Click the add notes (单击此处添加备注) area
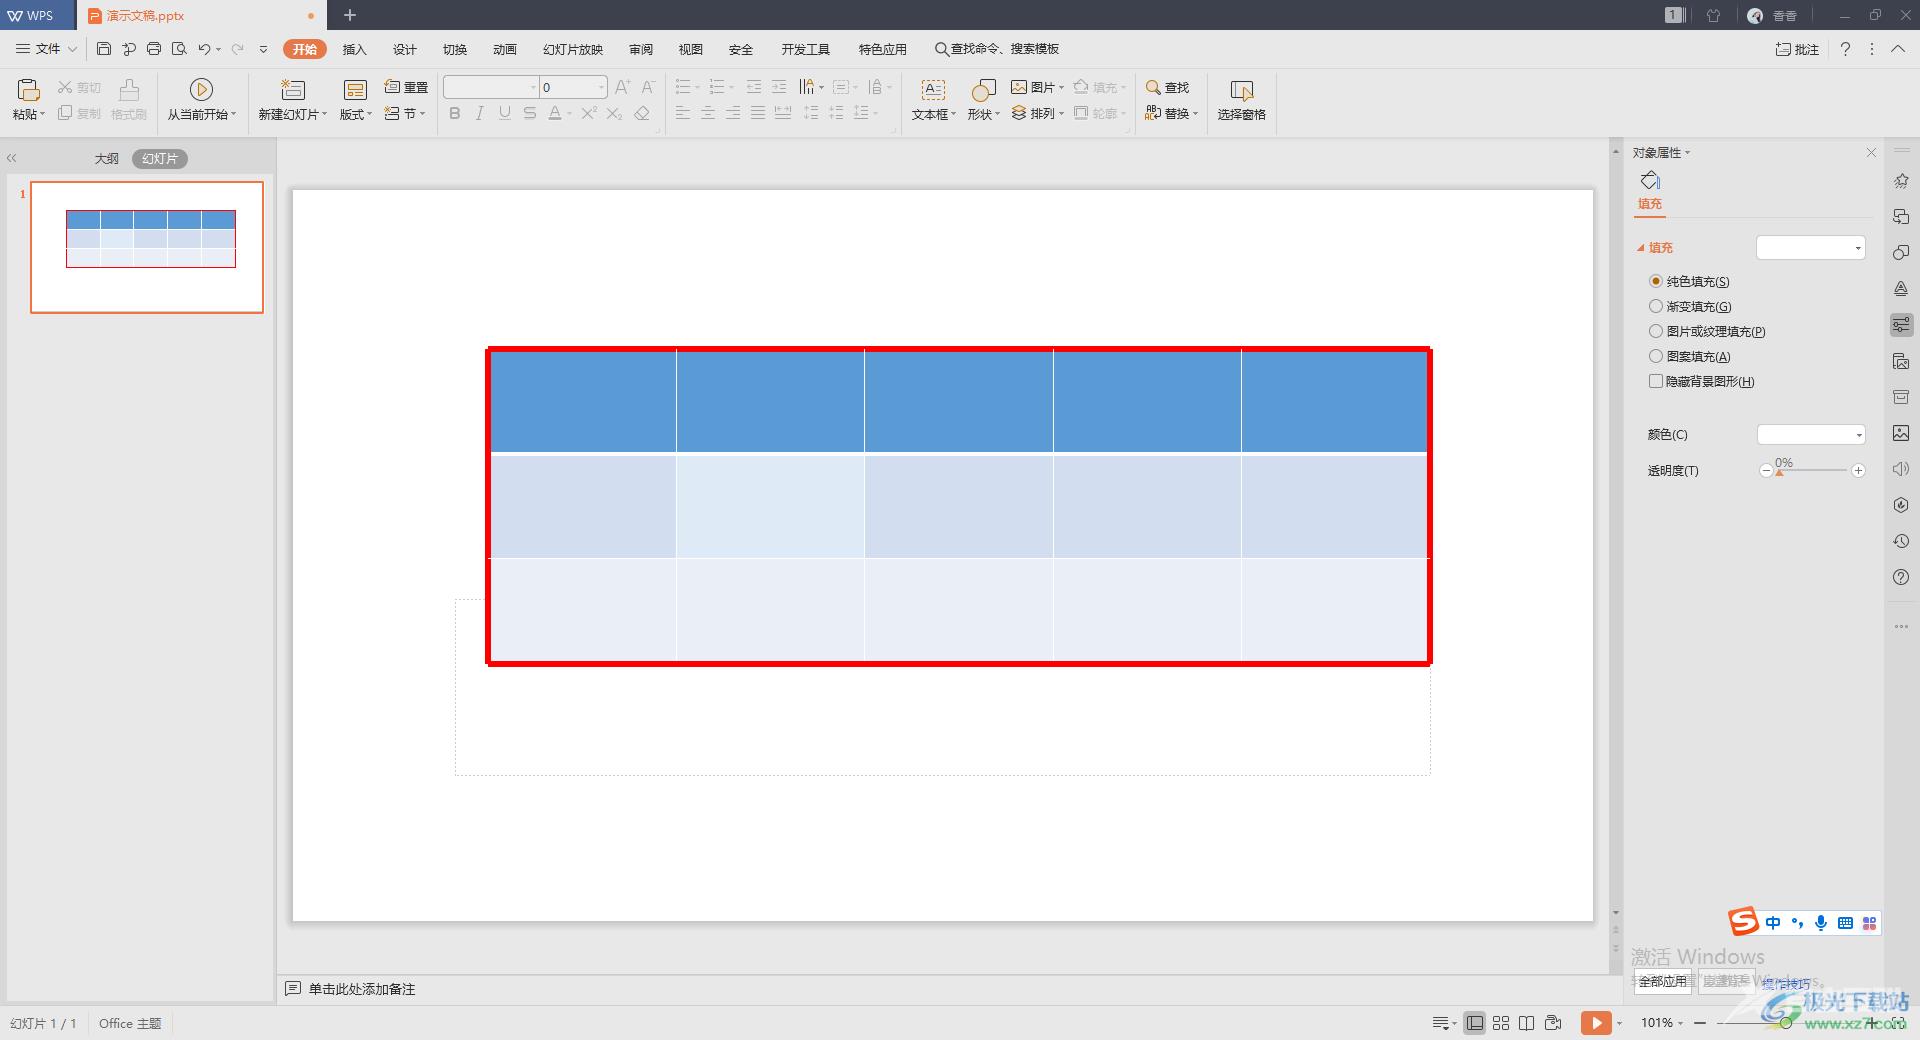The height and width of the screenshot is (1040, 1920). [361, 989]
